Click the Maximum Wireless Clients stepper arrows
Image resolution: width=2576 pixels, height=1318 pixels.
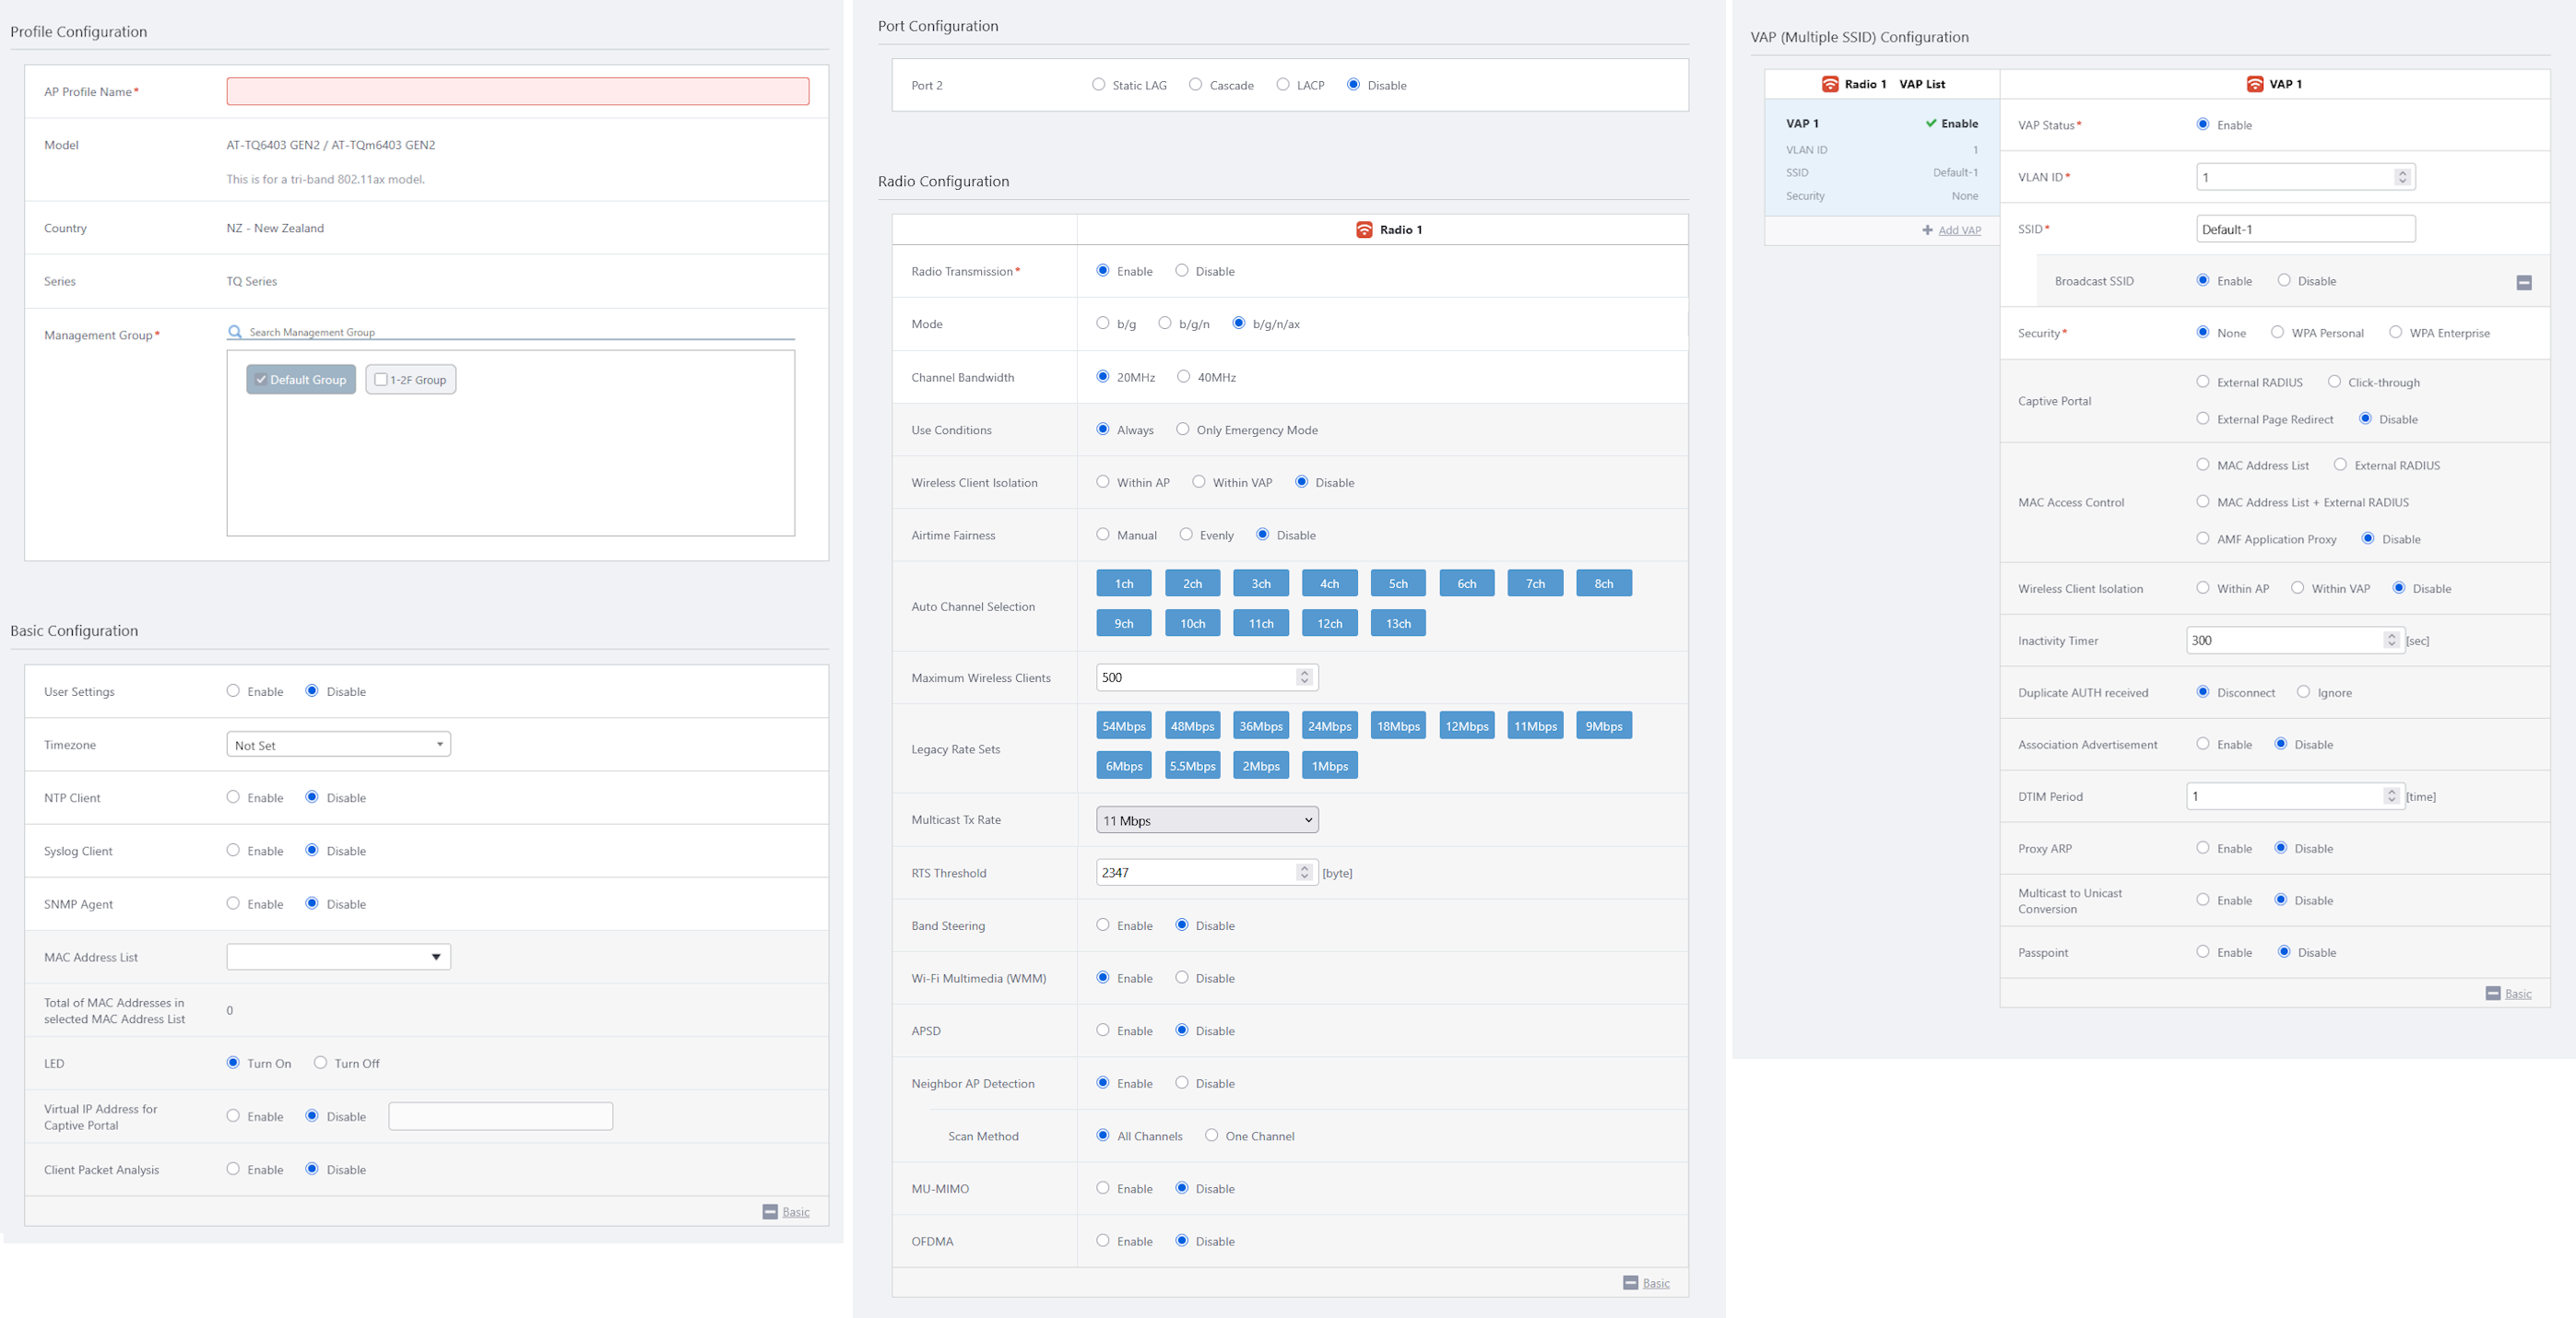[1304, 677]
